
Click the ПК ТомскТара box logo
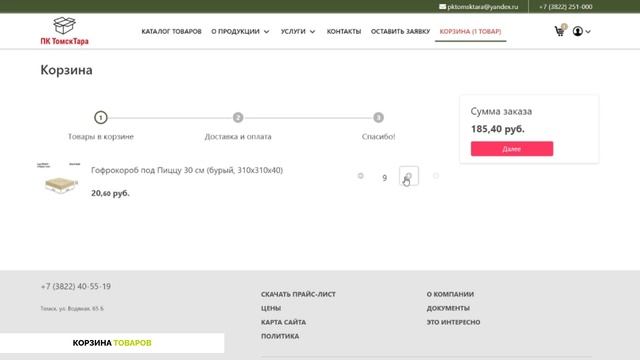(64, 31)
